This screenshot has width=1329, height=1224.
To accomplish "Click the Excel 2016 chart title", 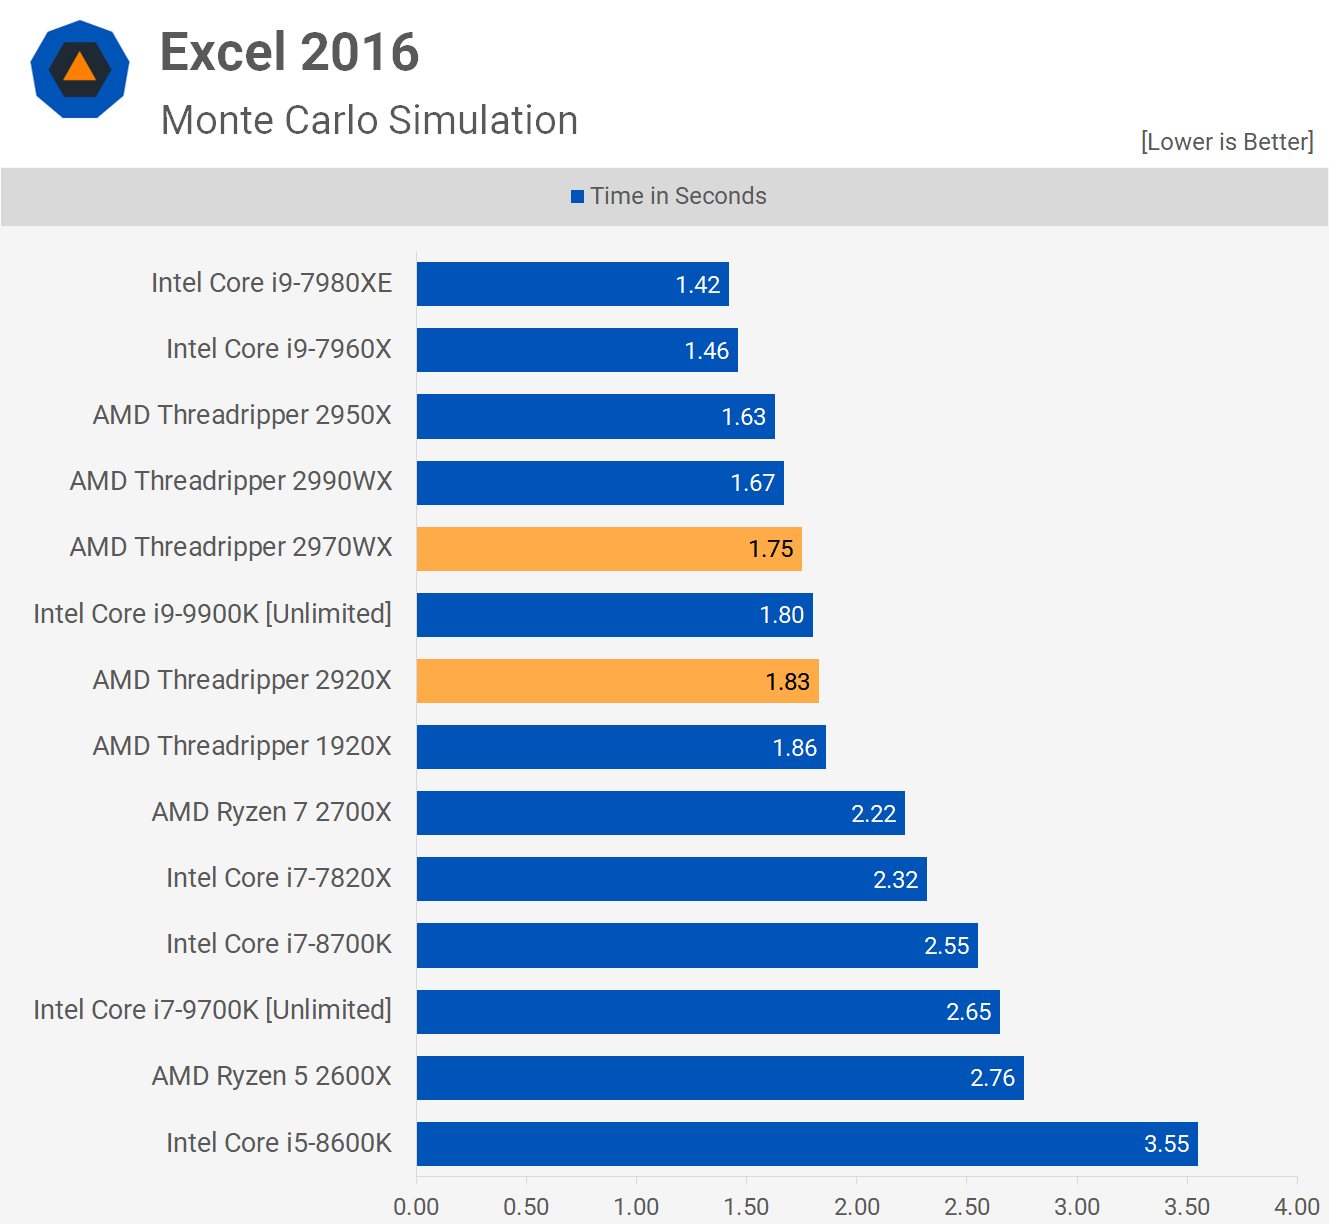I will pyautogui.click(x=289, y=52).
